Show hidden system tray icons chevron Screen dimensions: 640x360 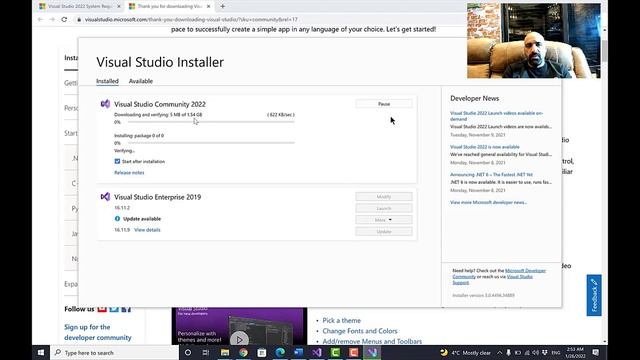(x=500, y=353)
